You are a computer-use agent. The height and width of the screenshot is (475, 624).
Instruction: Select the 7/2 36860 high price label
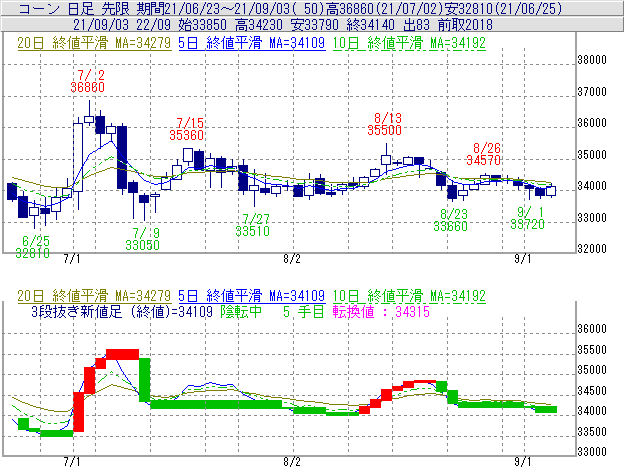tap(88, 81)
